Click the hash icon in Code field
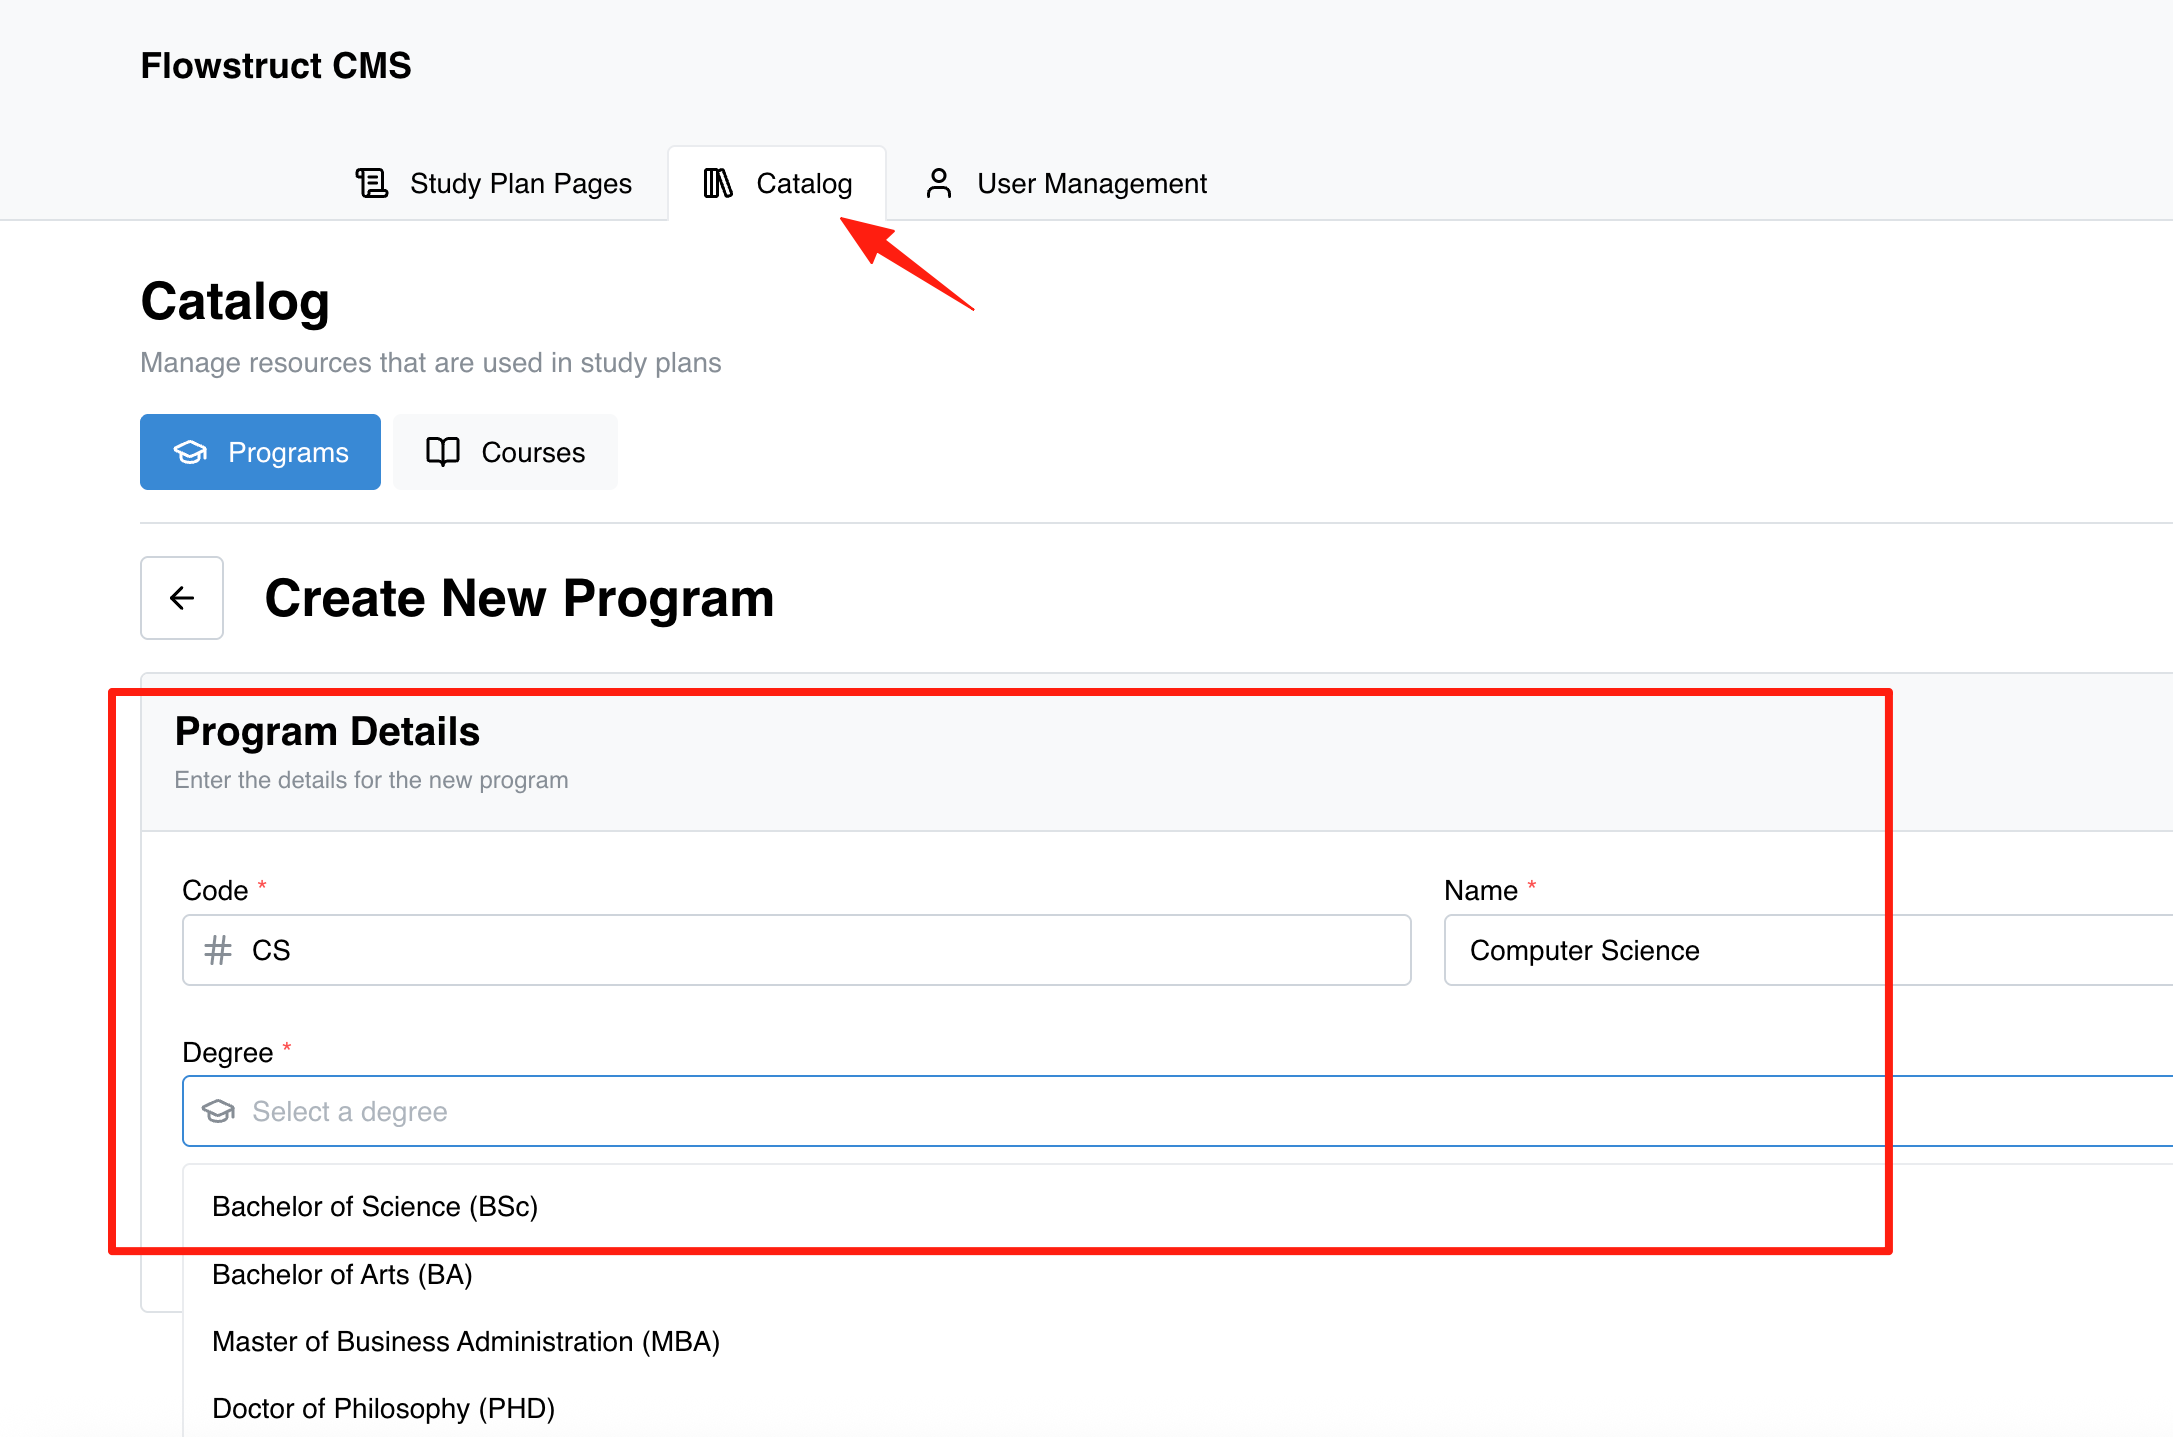 218,950
